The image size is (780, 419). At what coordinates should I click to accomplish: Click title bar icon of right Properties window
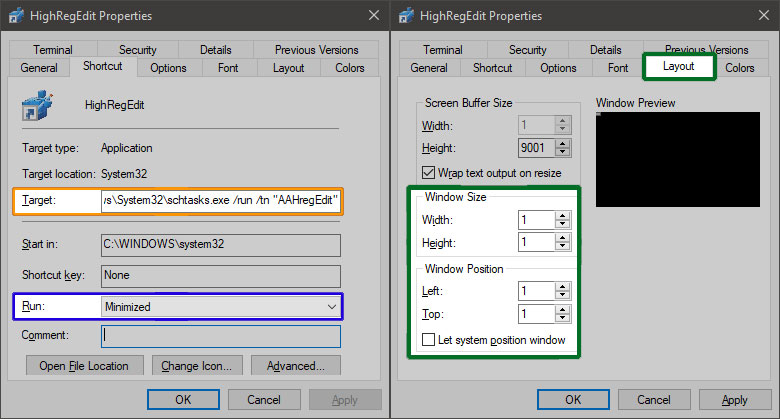pos(406,15)
